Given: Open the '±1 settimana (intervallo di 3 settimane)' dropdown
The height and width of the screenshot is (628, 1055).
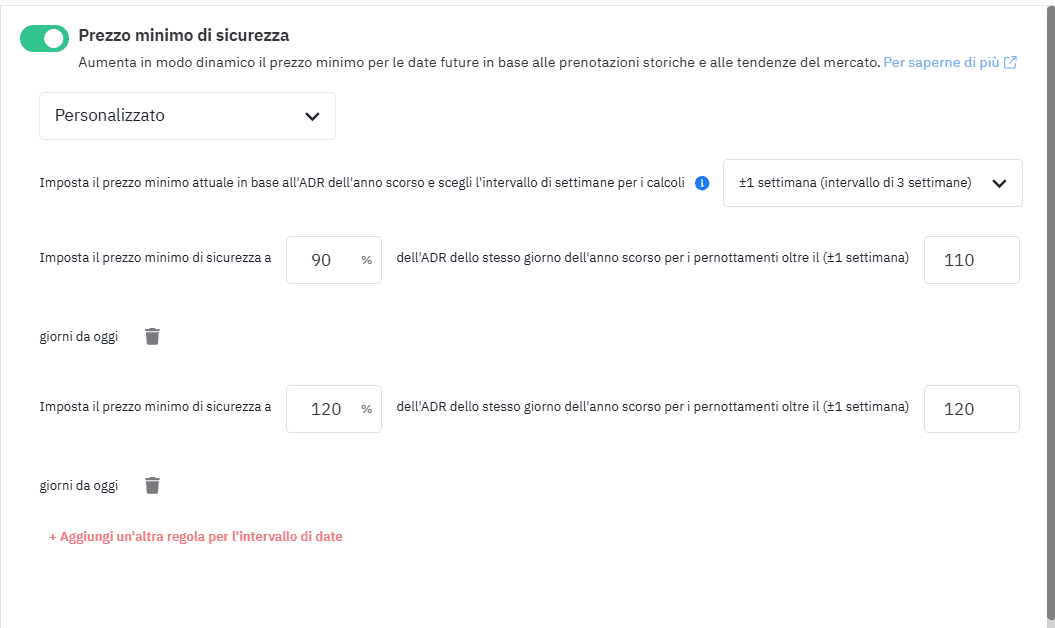Looking at the screenshot, I should tap(872, 183).
